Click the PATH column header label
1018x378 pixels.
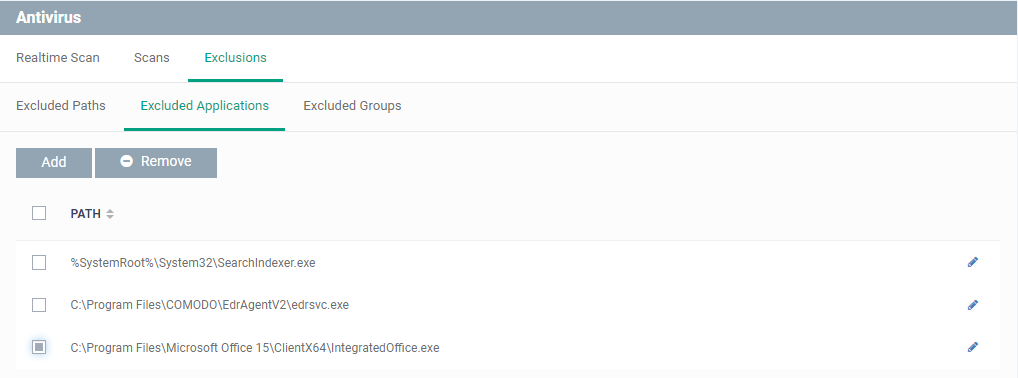86,214
